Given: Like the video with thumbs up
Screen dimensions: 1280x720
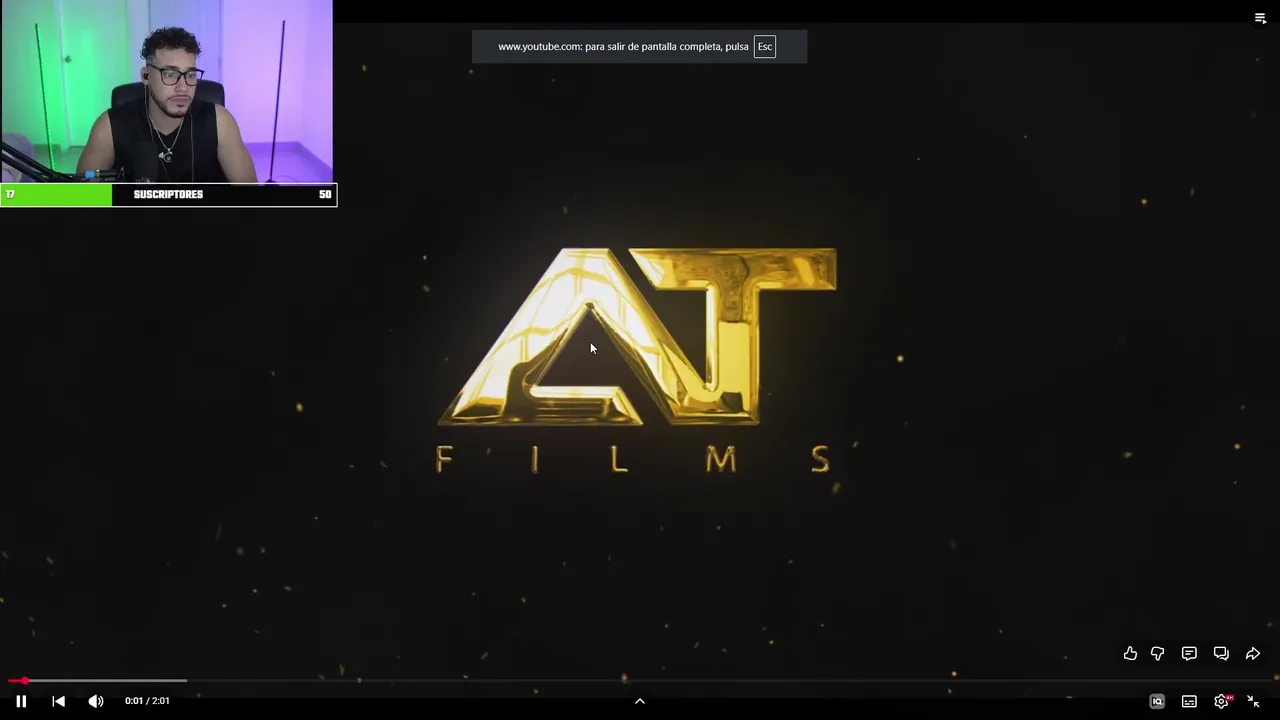Looking at the screenshot, I should [1130, 653].
